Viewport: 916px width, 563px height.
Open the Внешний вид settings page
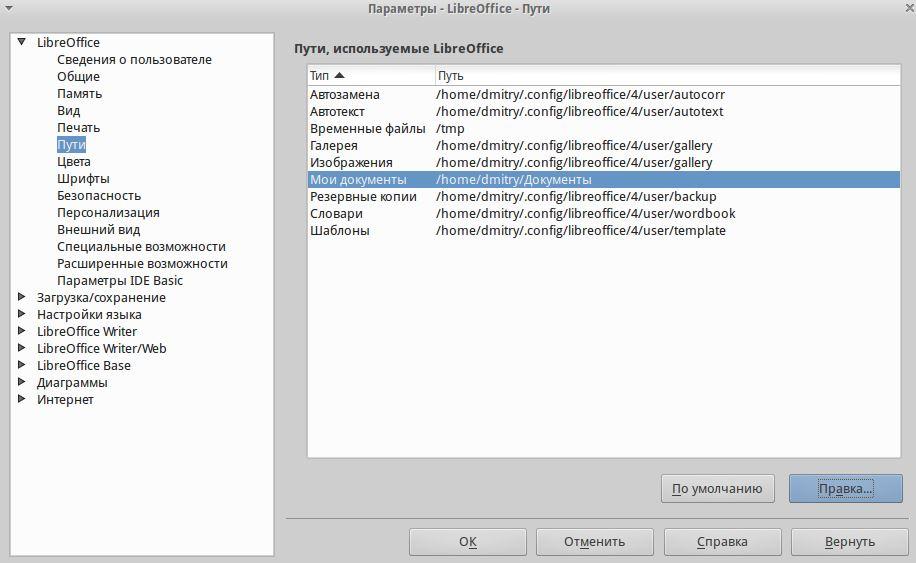pos(98,230)
